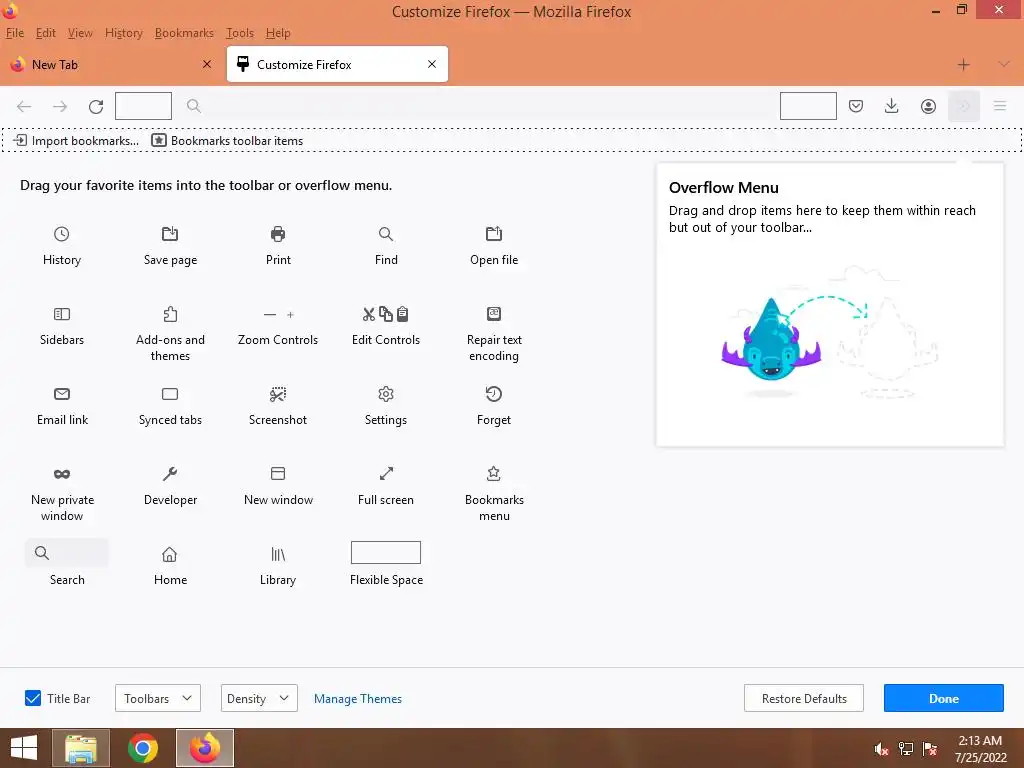Click the Developer wrench icon
Screen dimensions: 1024x768
[x=170, y=473]
